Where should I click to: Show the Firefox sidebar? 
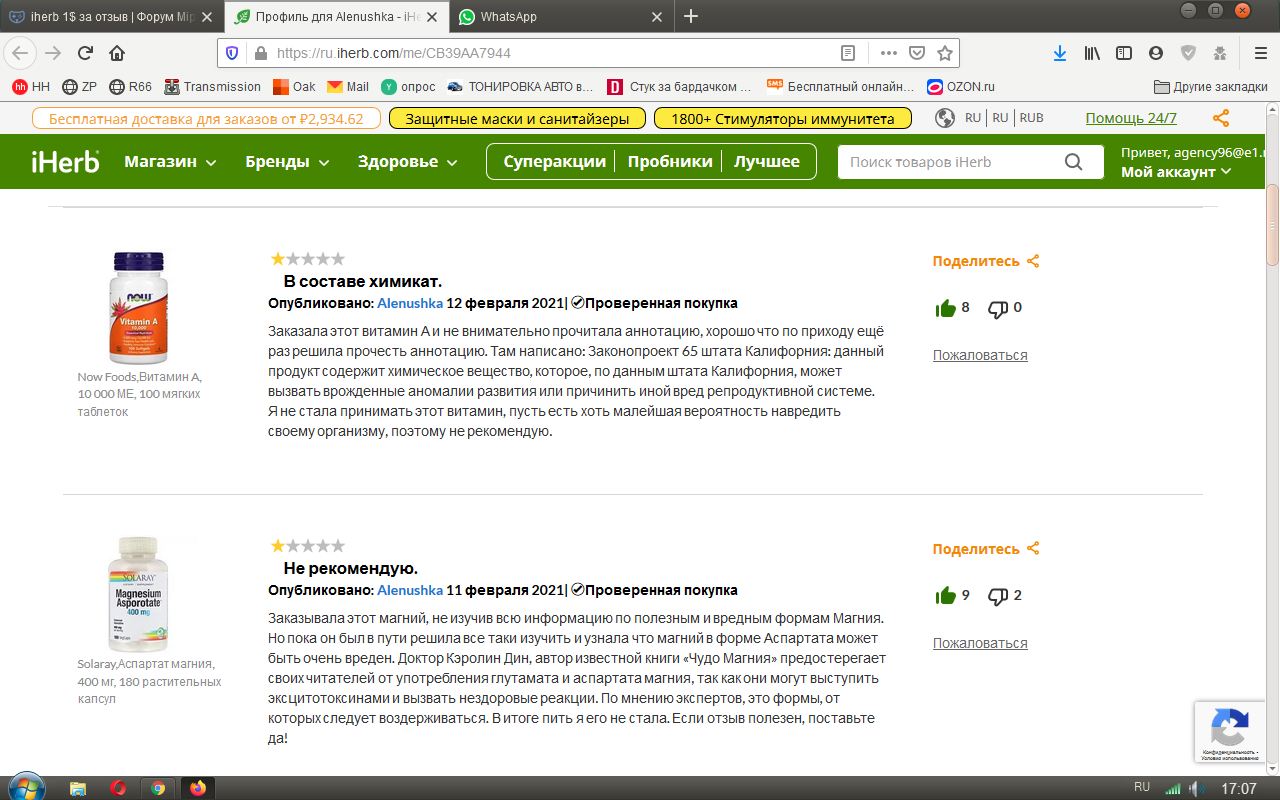point(1124,53)
